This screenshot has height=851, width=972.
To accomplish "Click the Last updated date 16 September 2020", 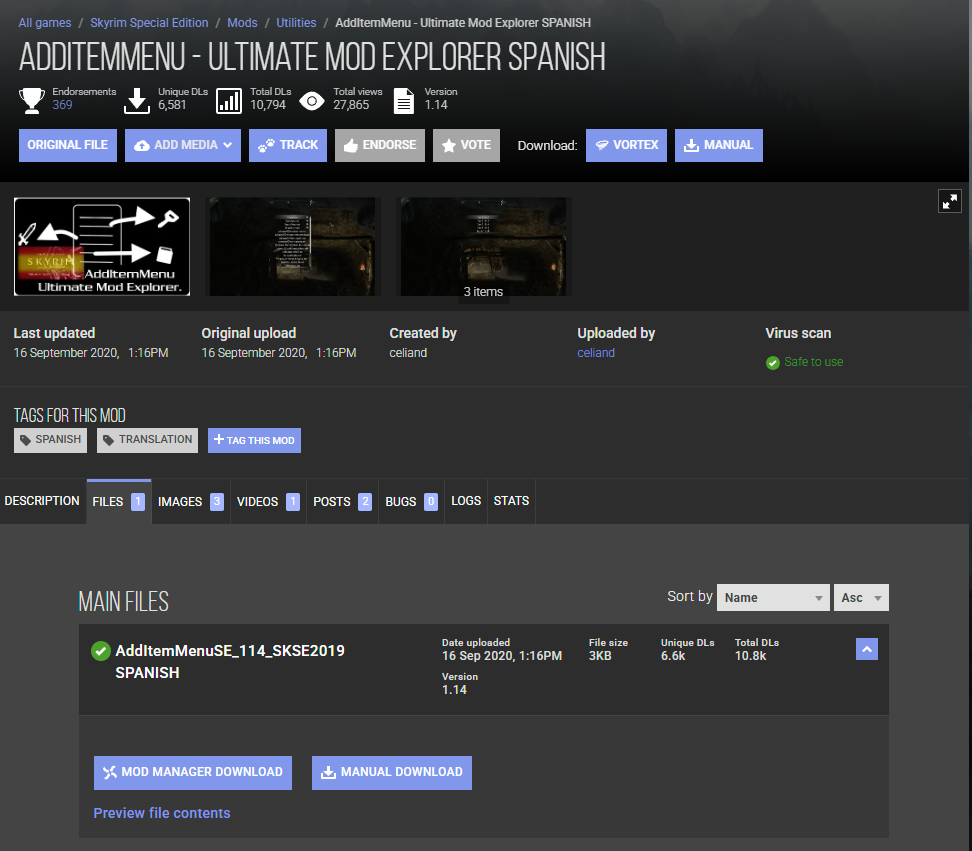I will [91, 353].
